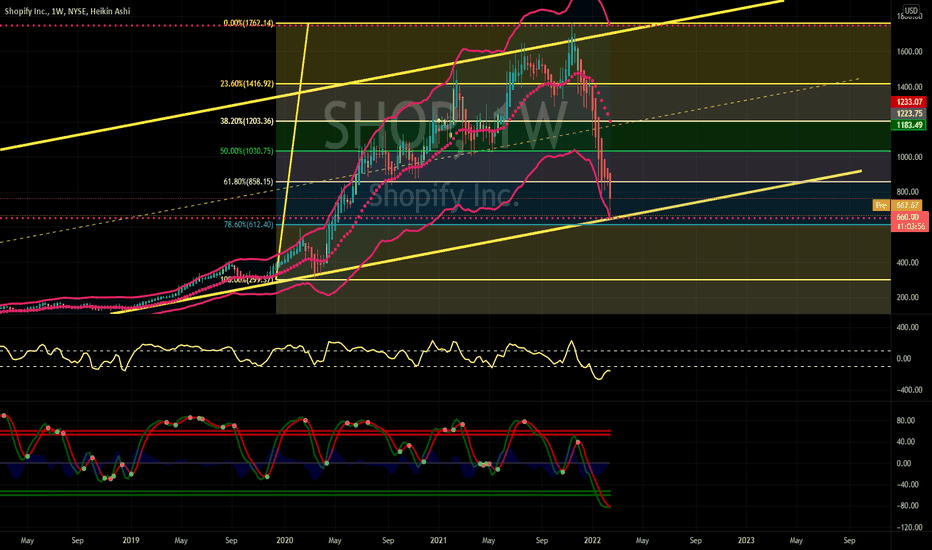Viewport: 932px width, 550px height.
Task: Click the 2019 label on time axis
Action: [131, 540]
